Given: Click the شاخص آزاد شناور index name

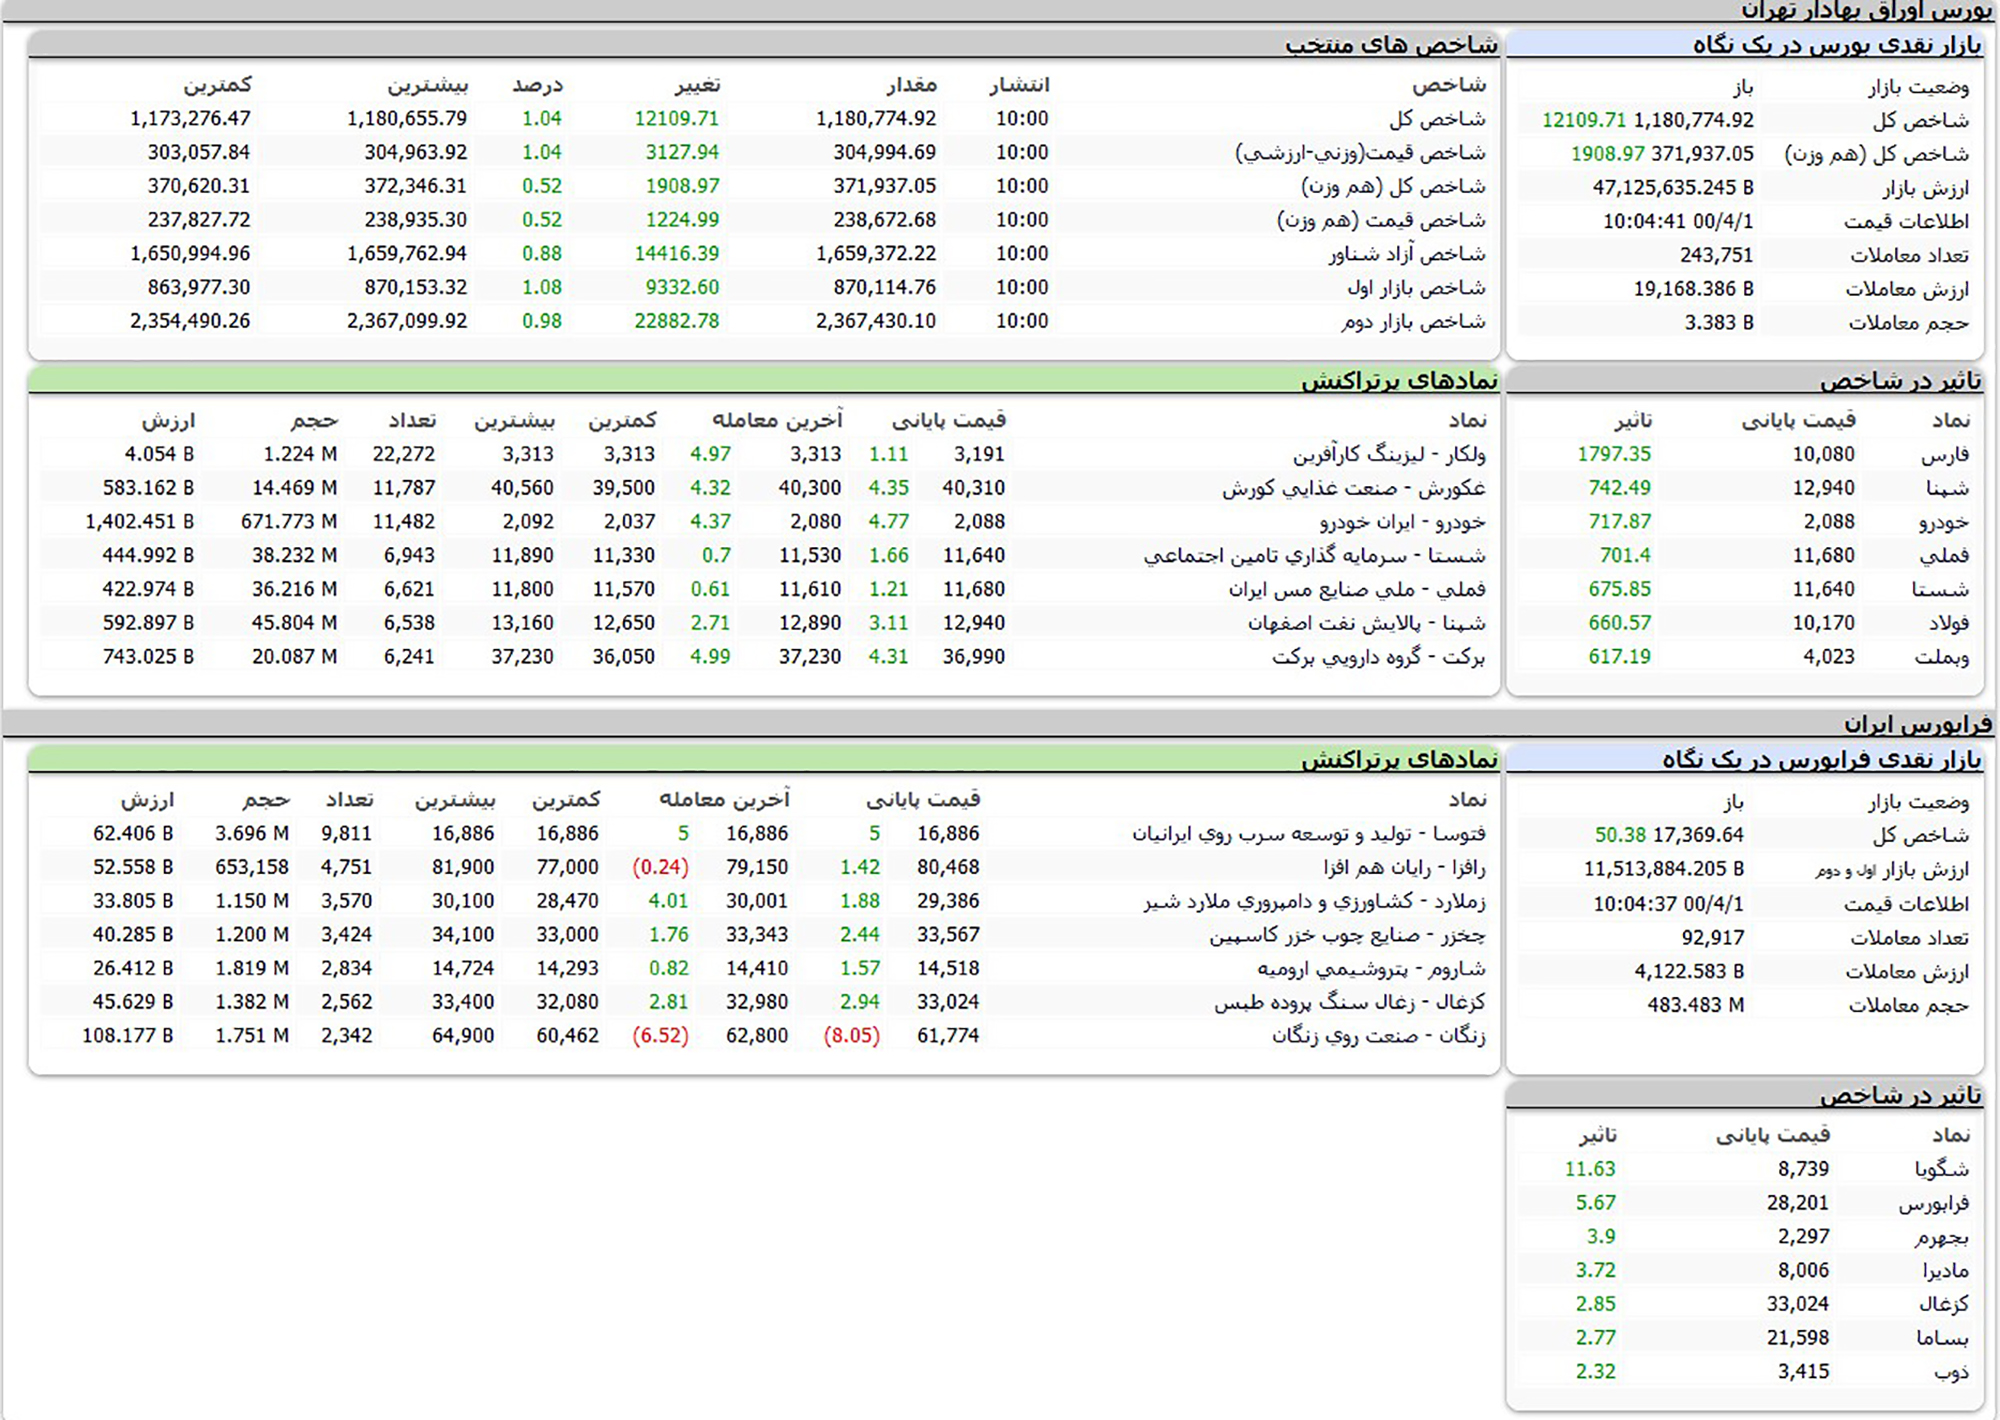Looking at the screenshot, I should point(1406,254).
